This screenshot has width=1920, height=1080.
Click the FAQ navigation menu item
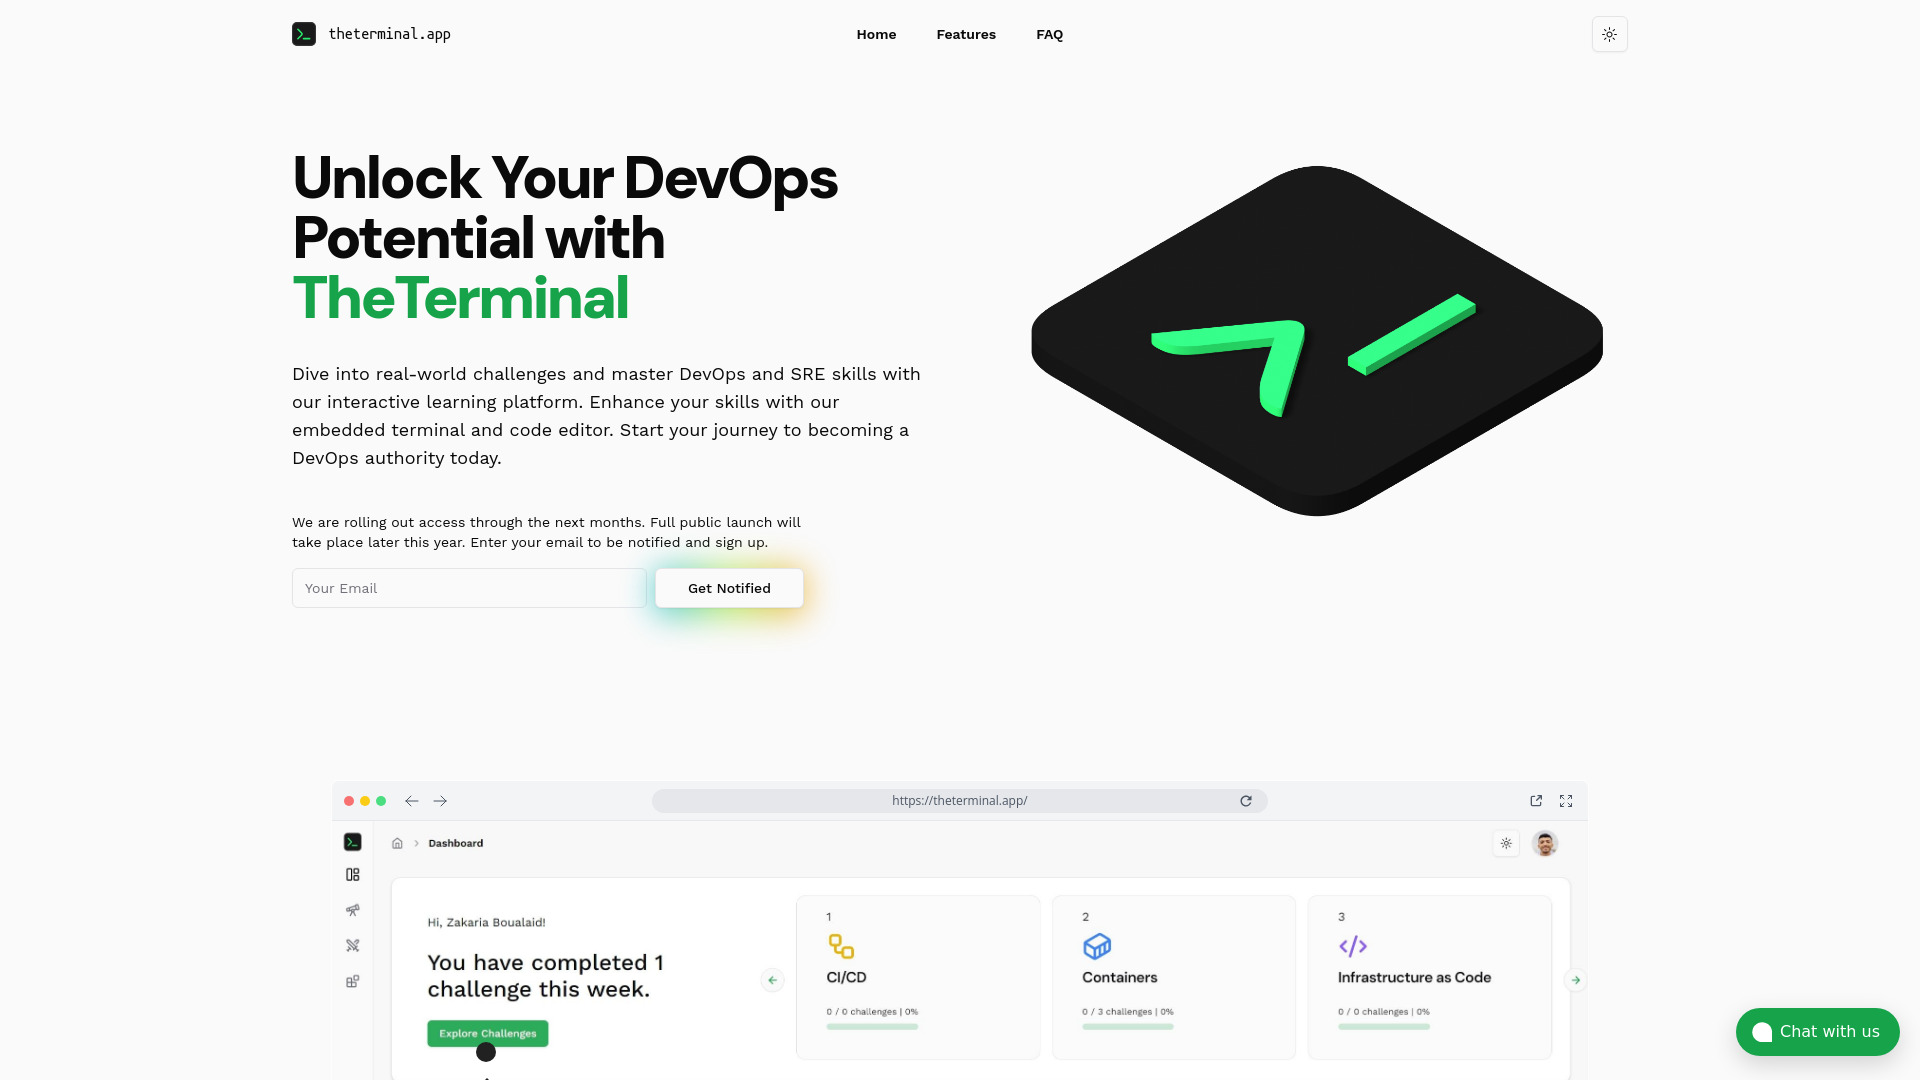coord(1050,34)
